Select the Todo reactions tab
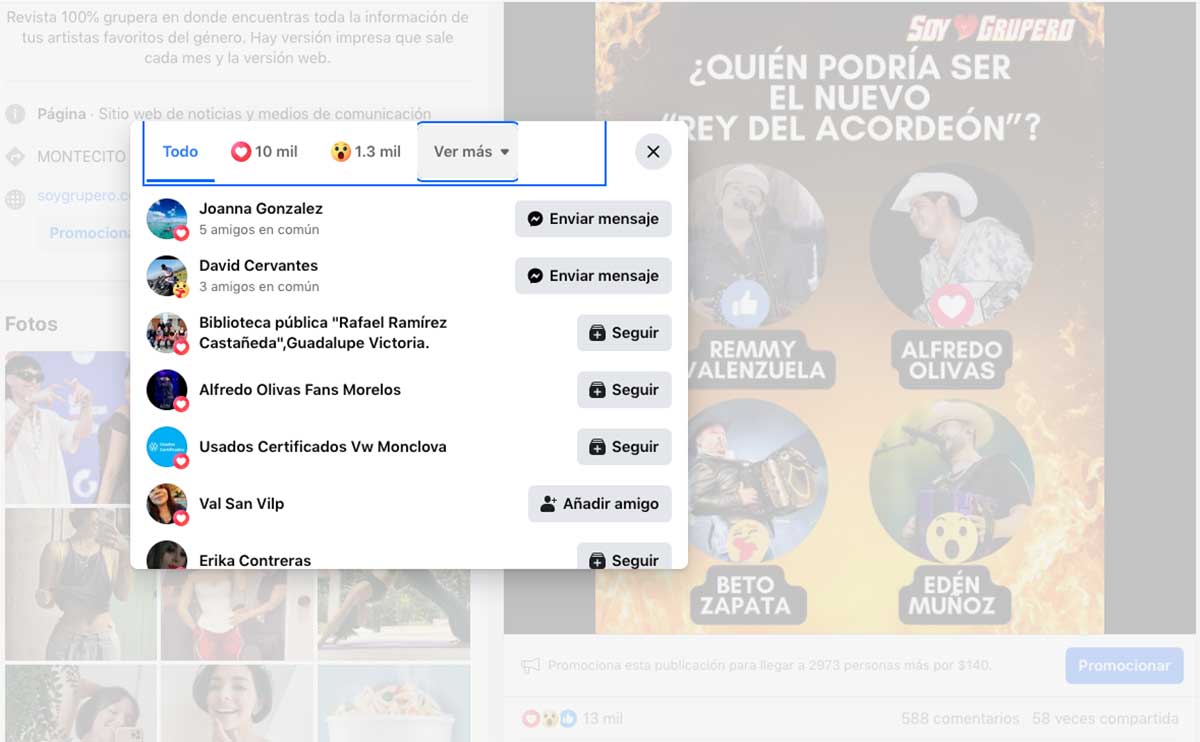Screen dimensions: 1200x742 tap(180, 152)
